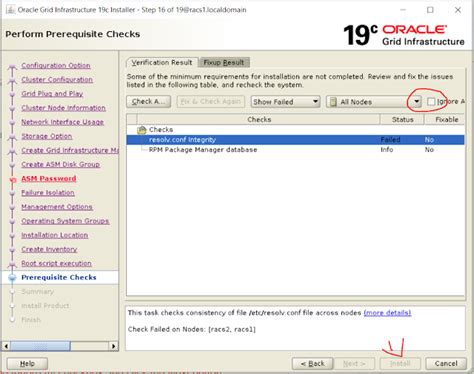Click 'Check Failed on Nodes' message text
This screenshot has height=374, width=474.
click(192, 329)
